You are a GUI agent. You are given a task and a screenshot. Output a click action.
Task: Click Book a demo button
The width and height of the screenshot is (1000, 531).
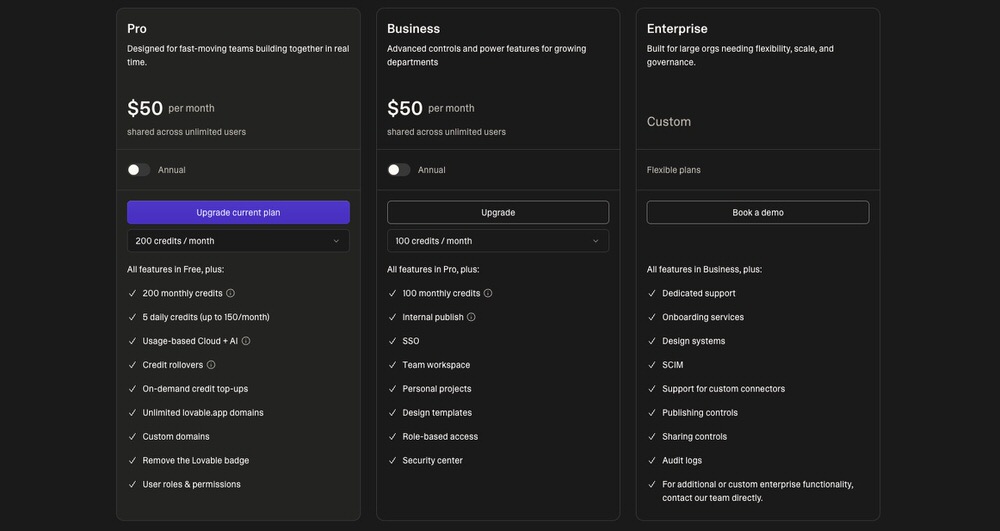(758, 212)
